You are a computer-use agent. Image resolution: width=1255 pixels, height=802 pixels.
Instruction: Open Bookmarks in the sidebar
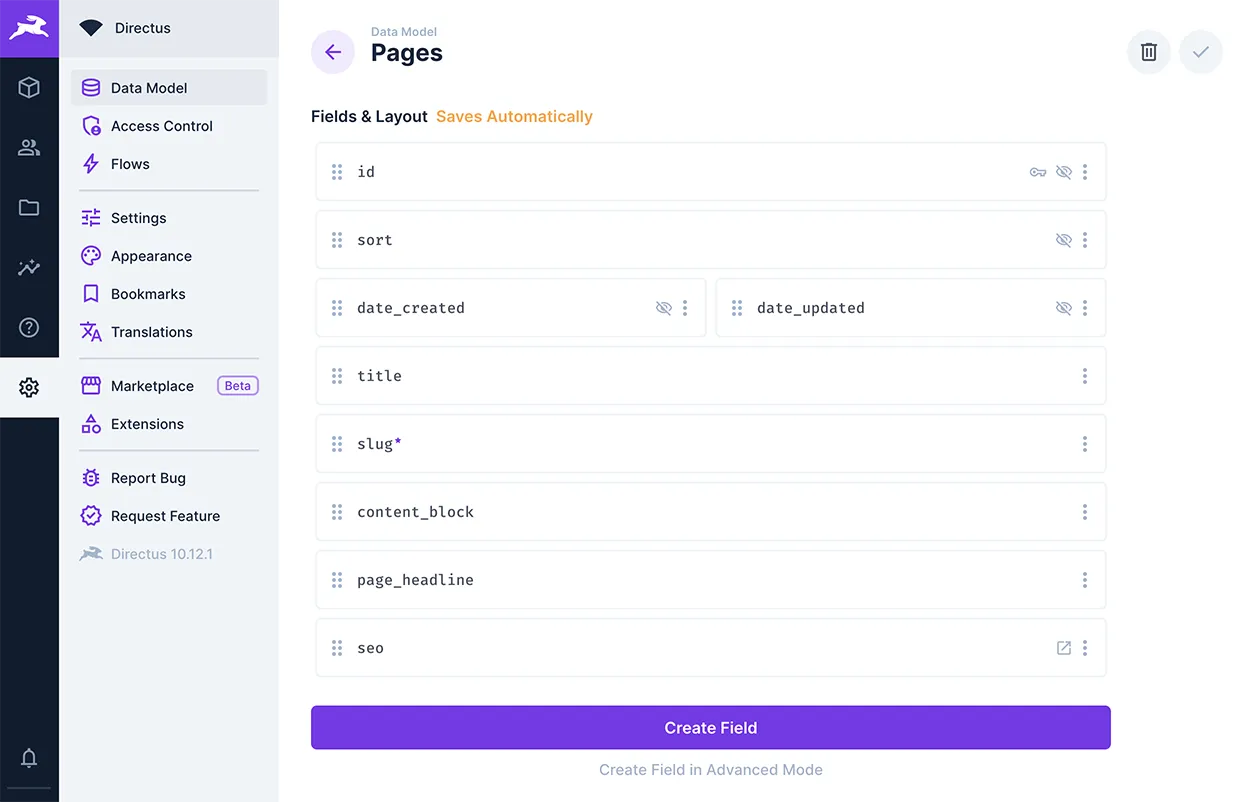click(x=169, y=294)
